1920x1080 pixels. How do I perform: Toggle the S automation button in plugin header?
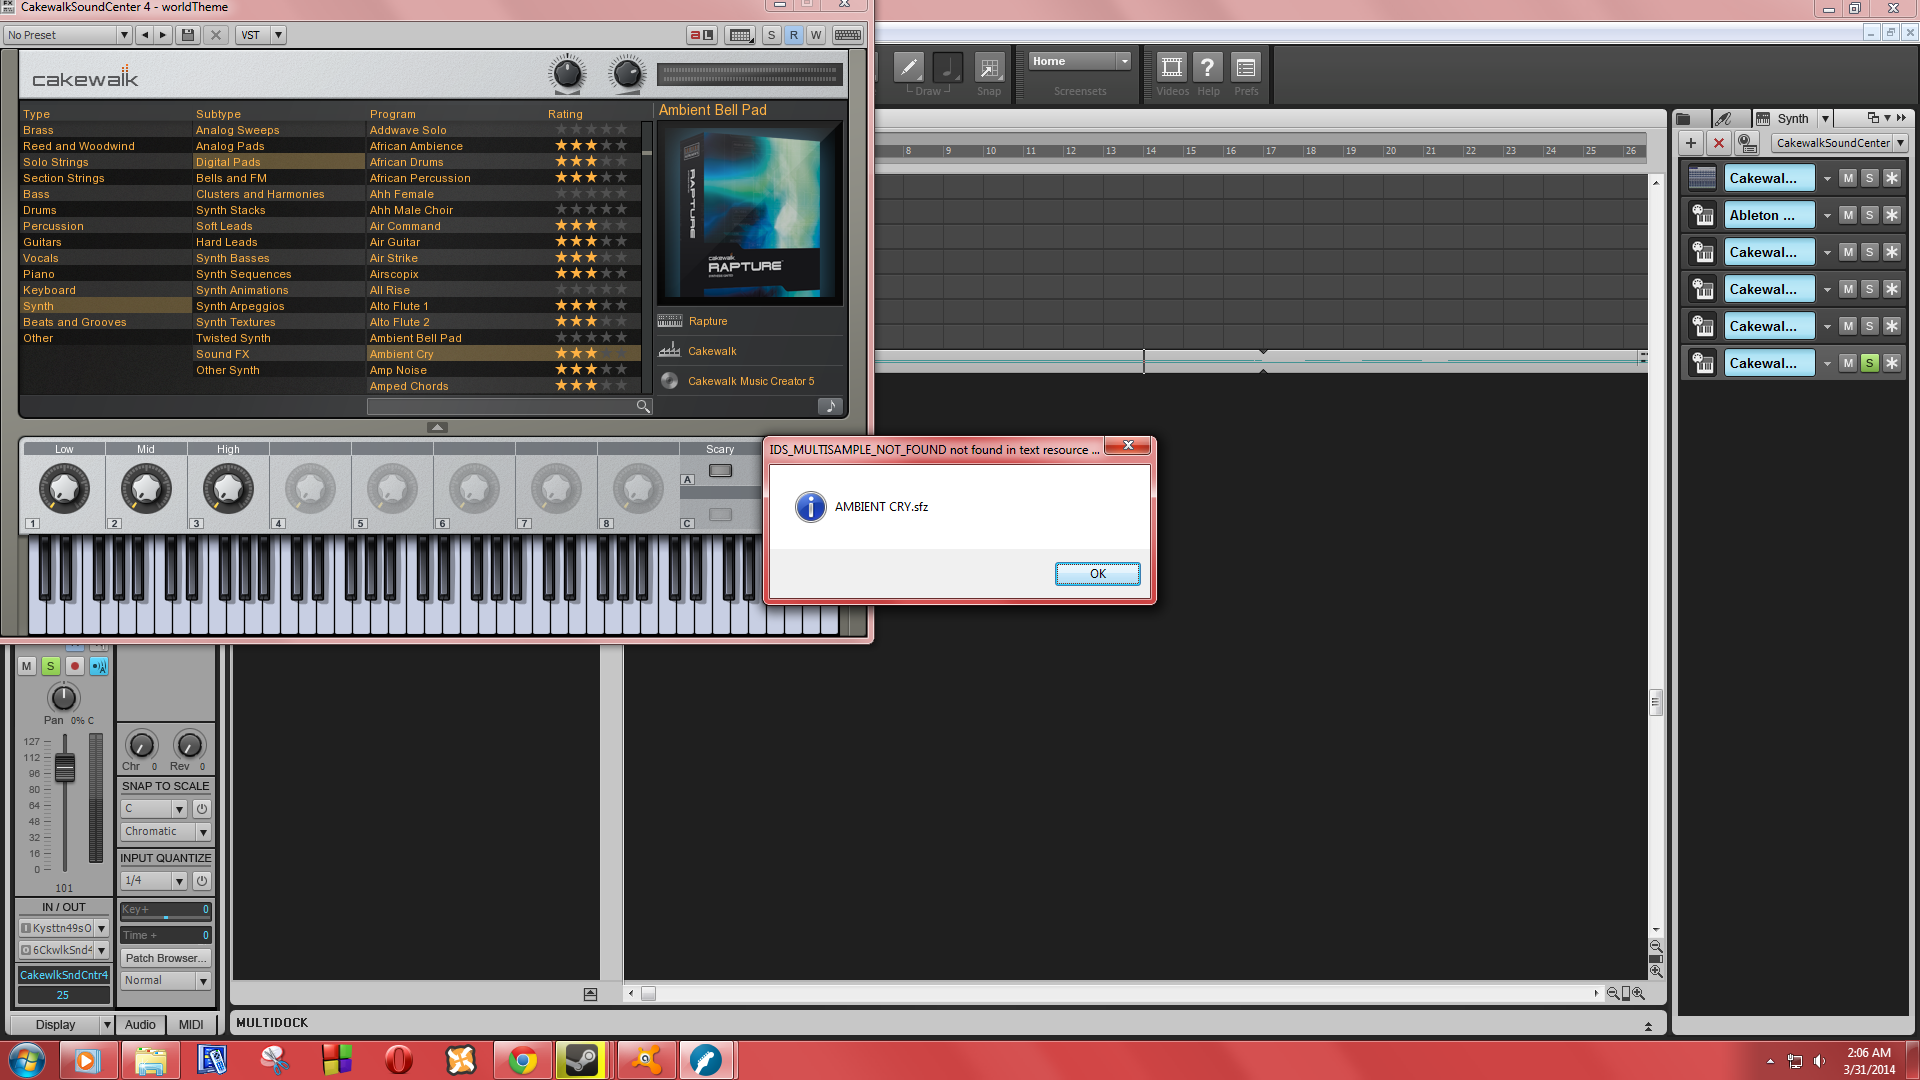coord(771,35)
